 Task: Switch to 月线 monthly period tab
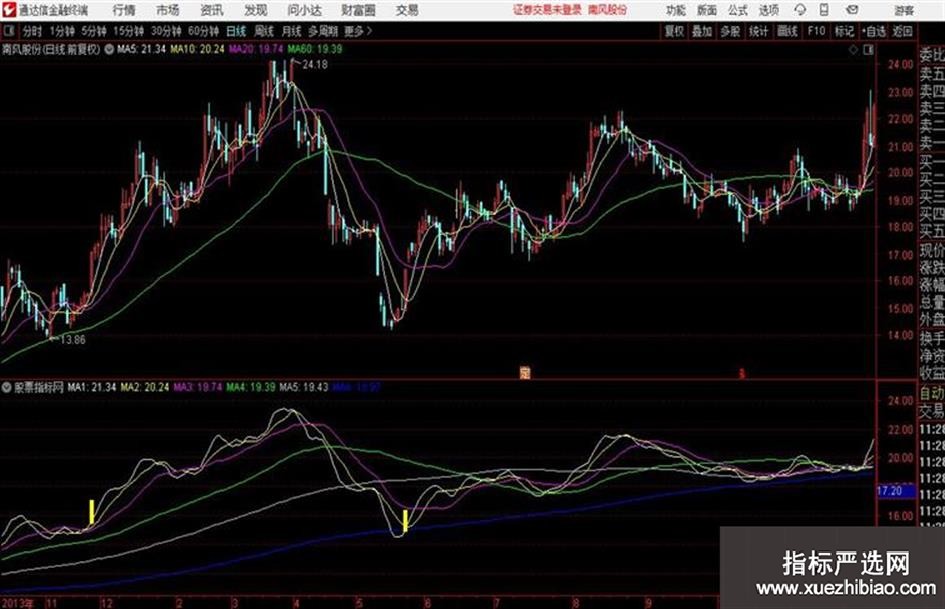[292, 31]
